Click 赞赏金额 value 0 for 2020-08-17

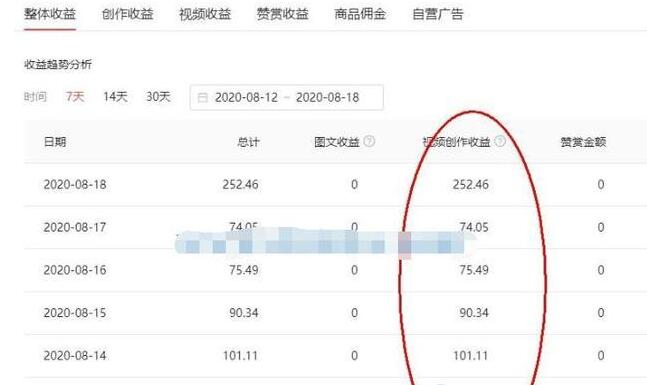click(601, 227)
